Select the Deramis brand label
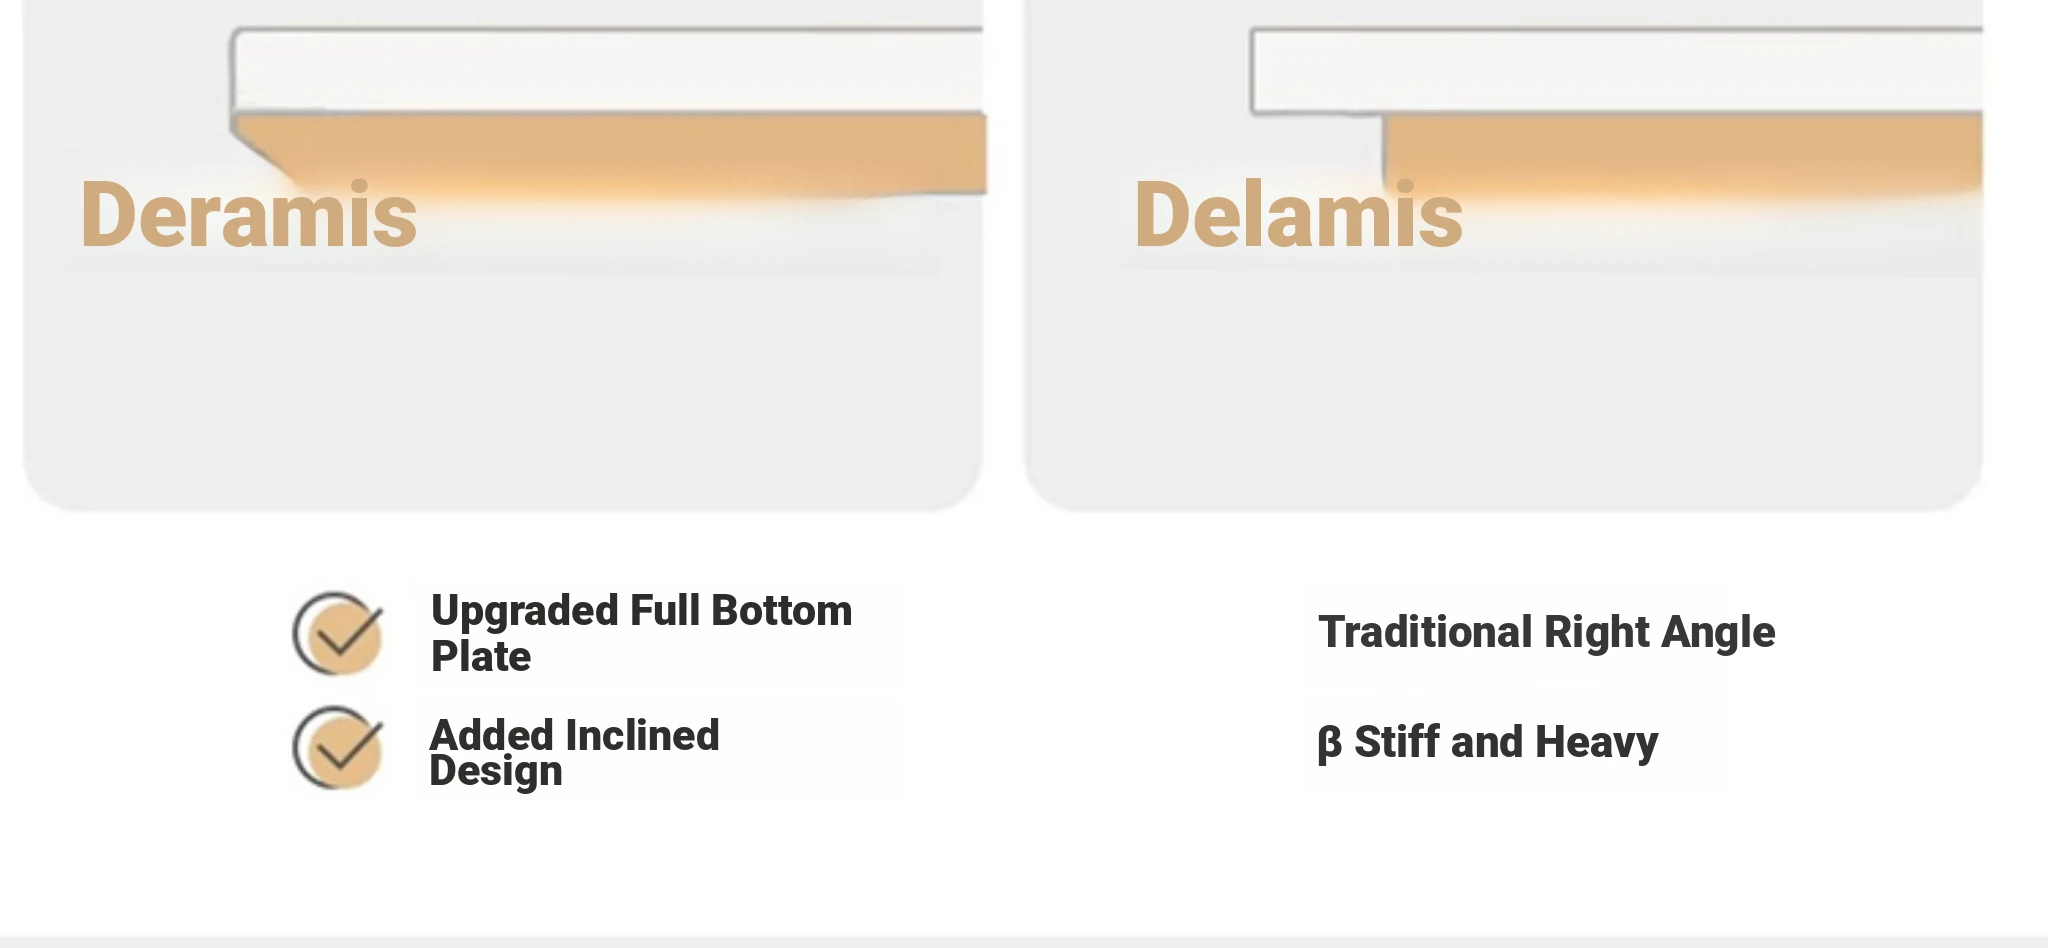 248,215
